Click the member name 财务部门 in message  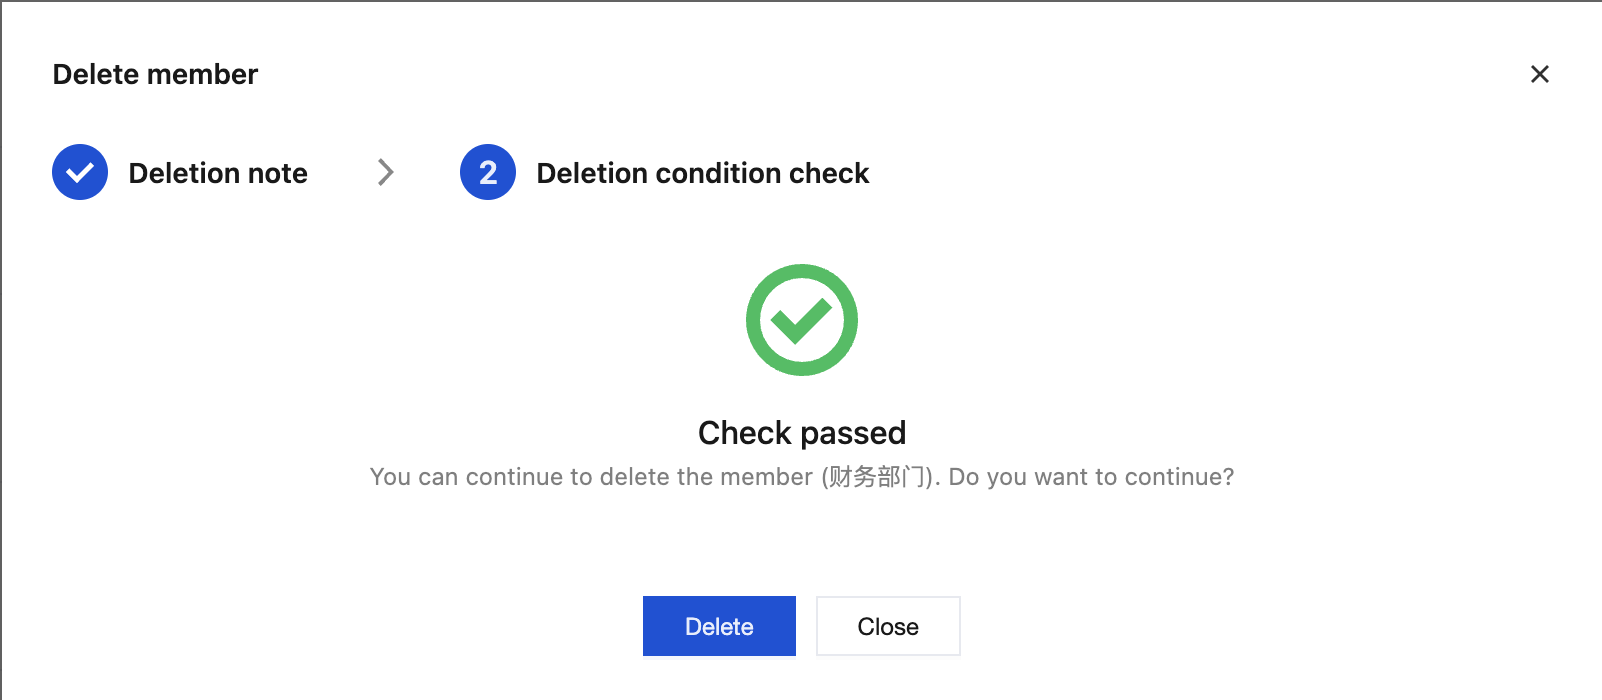pos(877,477)
